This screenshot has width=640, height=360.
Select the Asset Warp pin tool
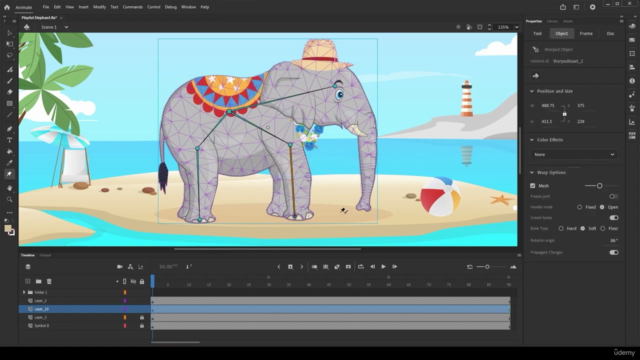tap(9, 174)
